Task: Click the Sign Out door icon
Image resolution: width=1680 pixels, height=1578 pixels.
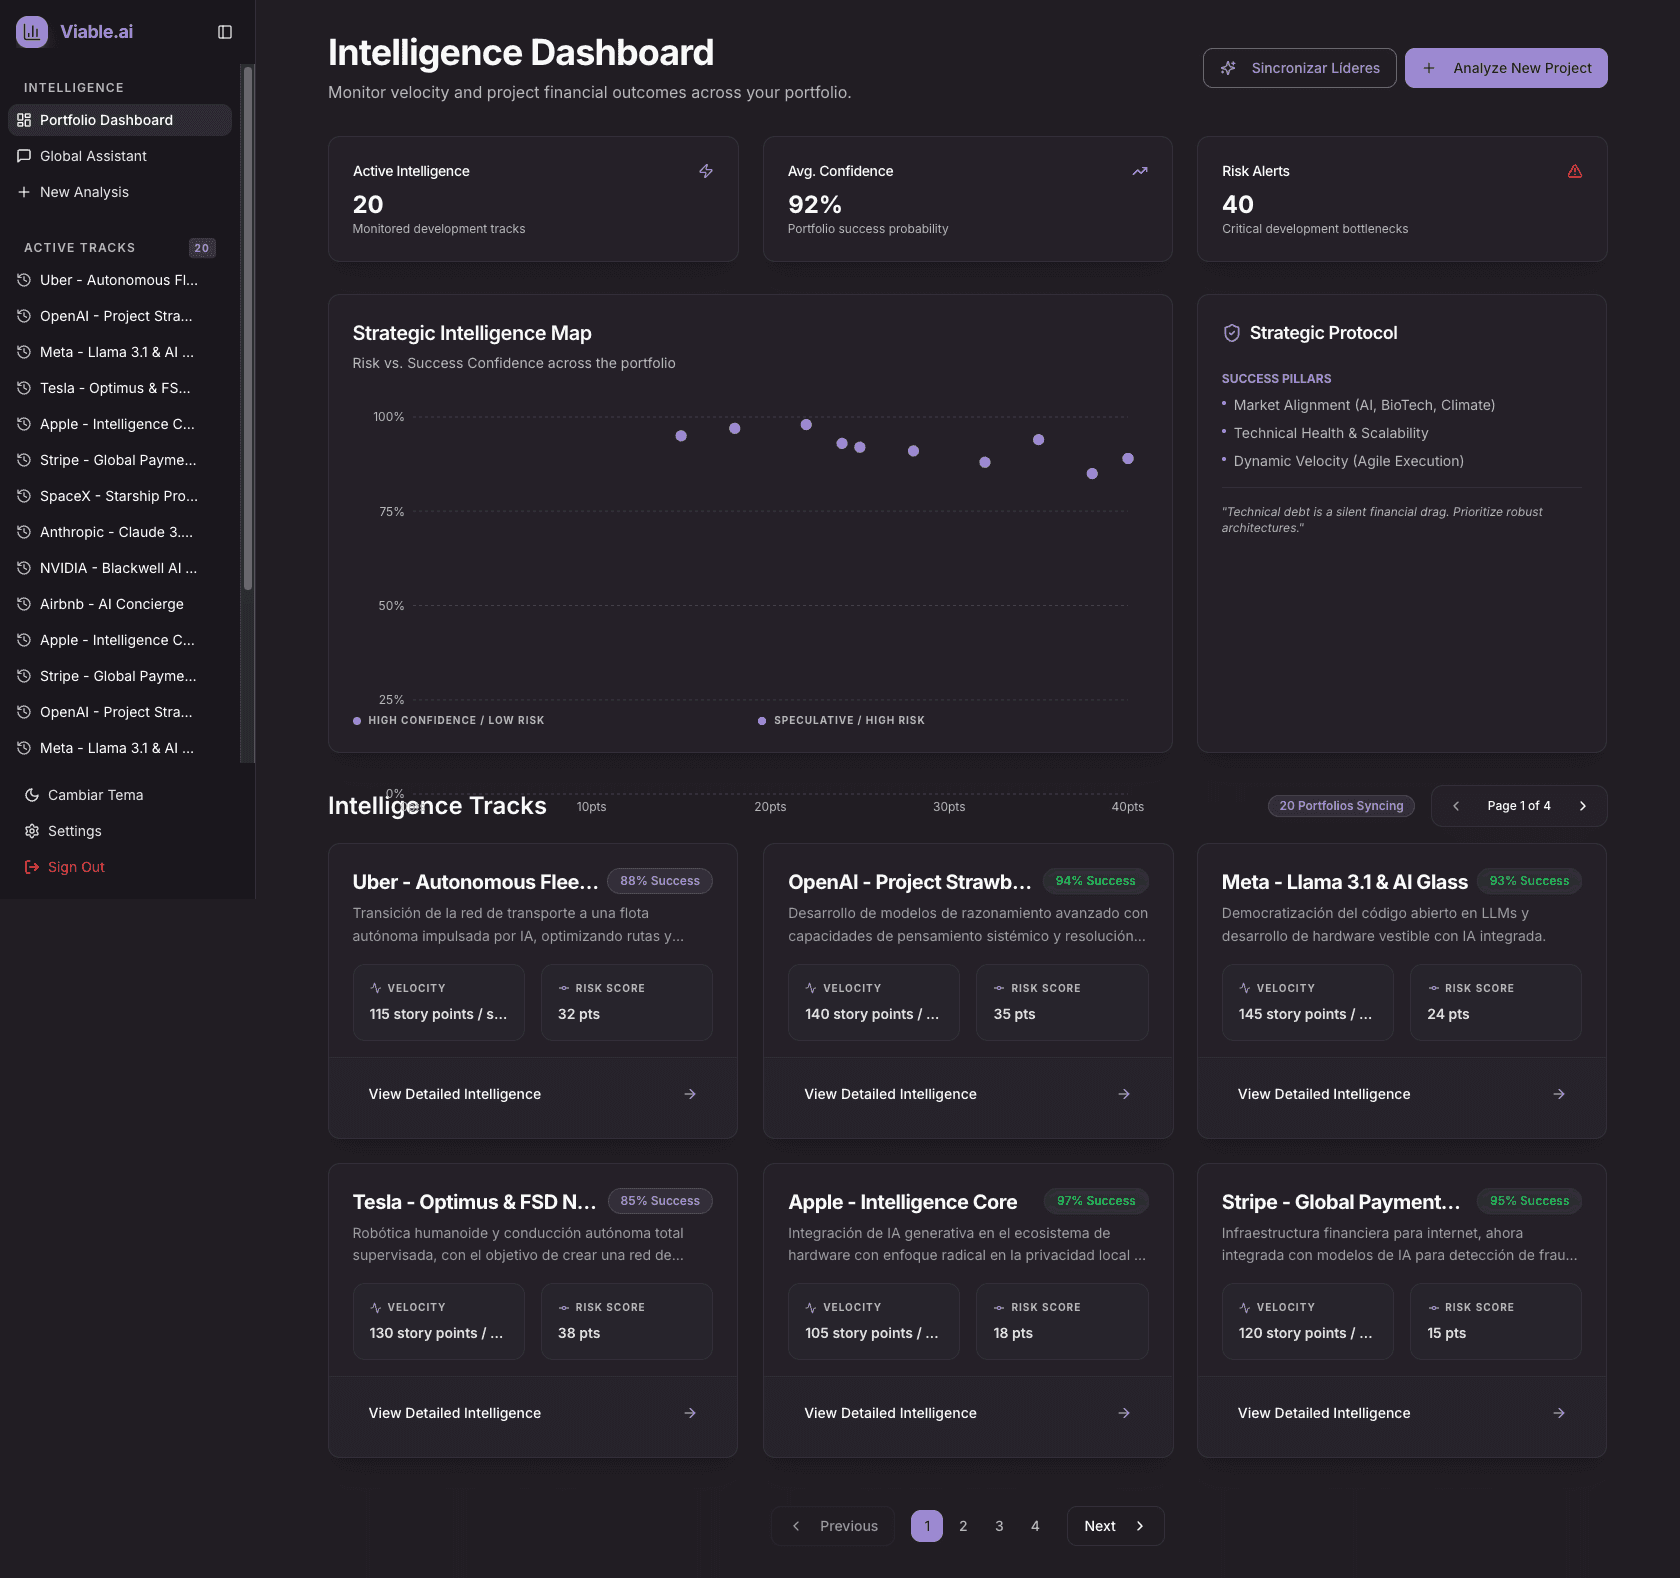Action: click(32, 867)
